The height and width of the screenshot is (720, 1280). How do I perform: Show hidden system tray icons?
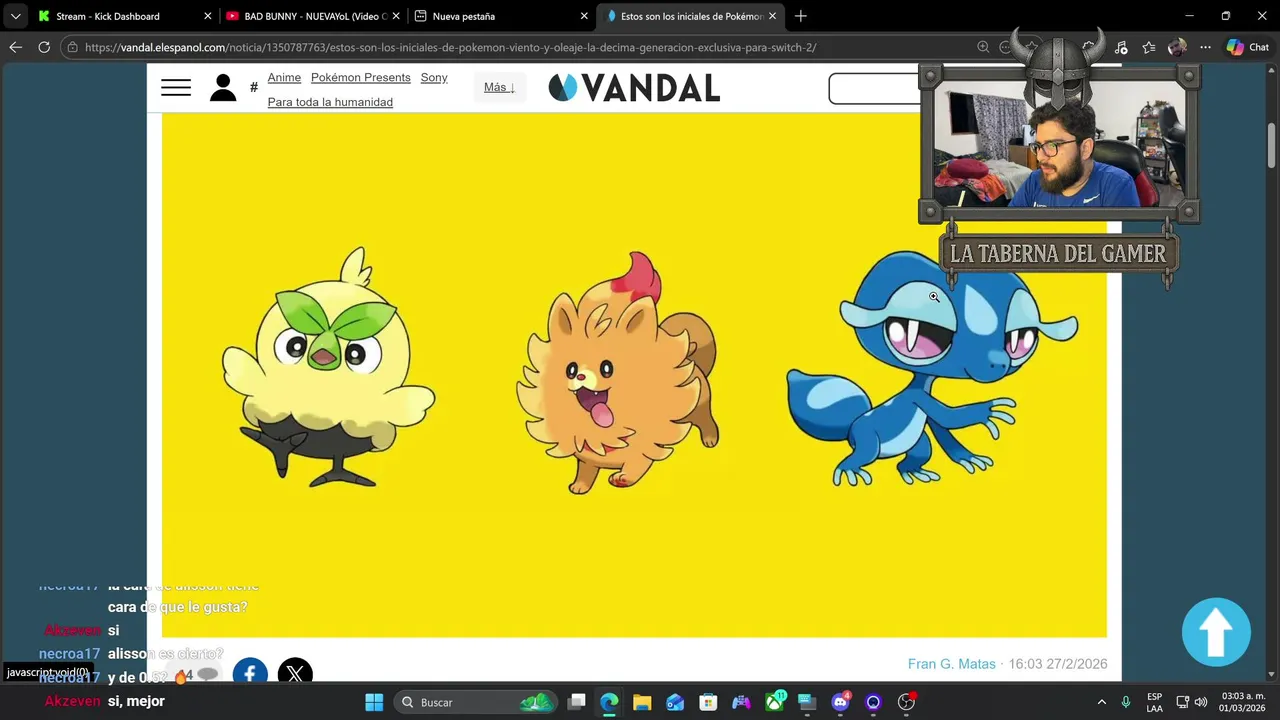1102,702
